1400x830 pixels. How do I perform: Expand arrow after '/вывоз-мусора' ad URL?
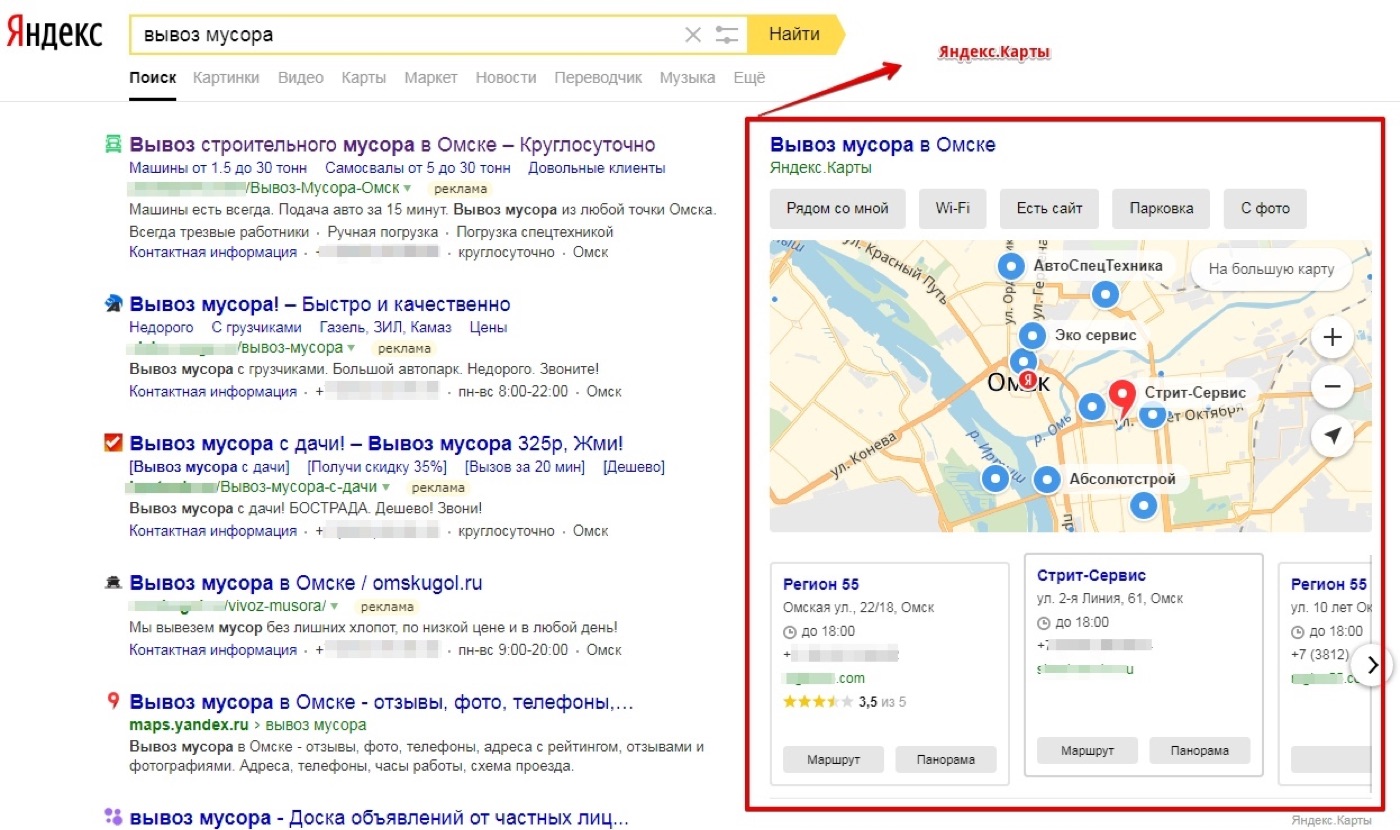coord(351,348)
